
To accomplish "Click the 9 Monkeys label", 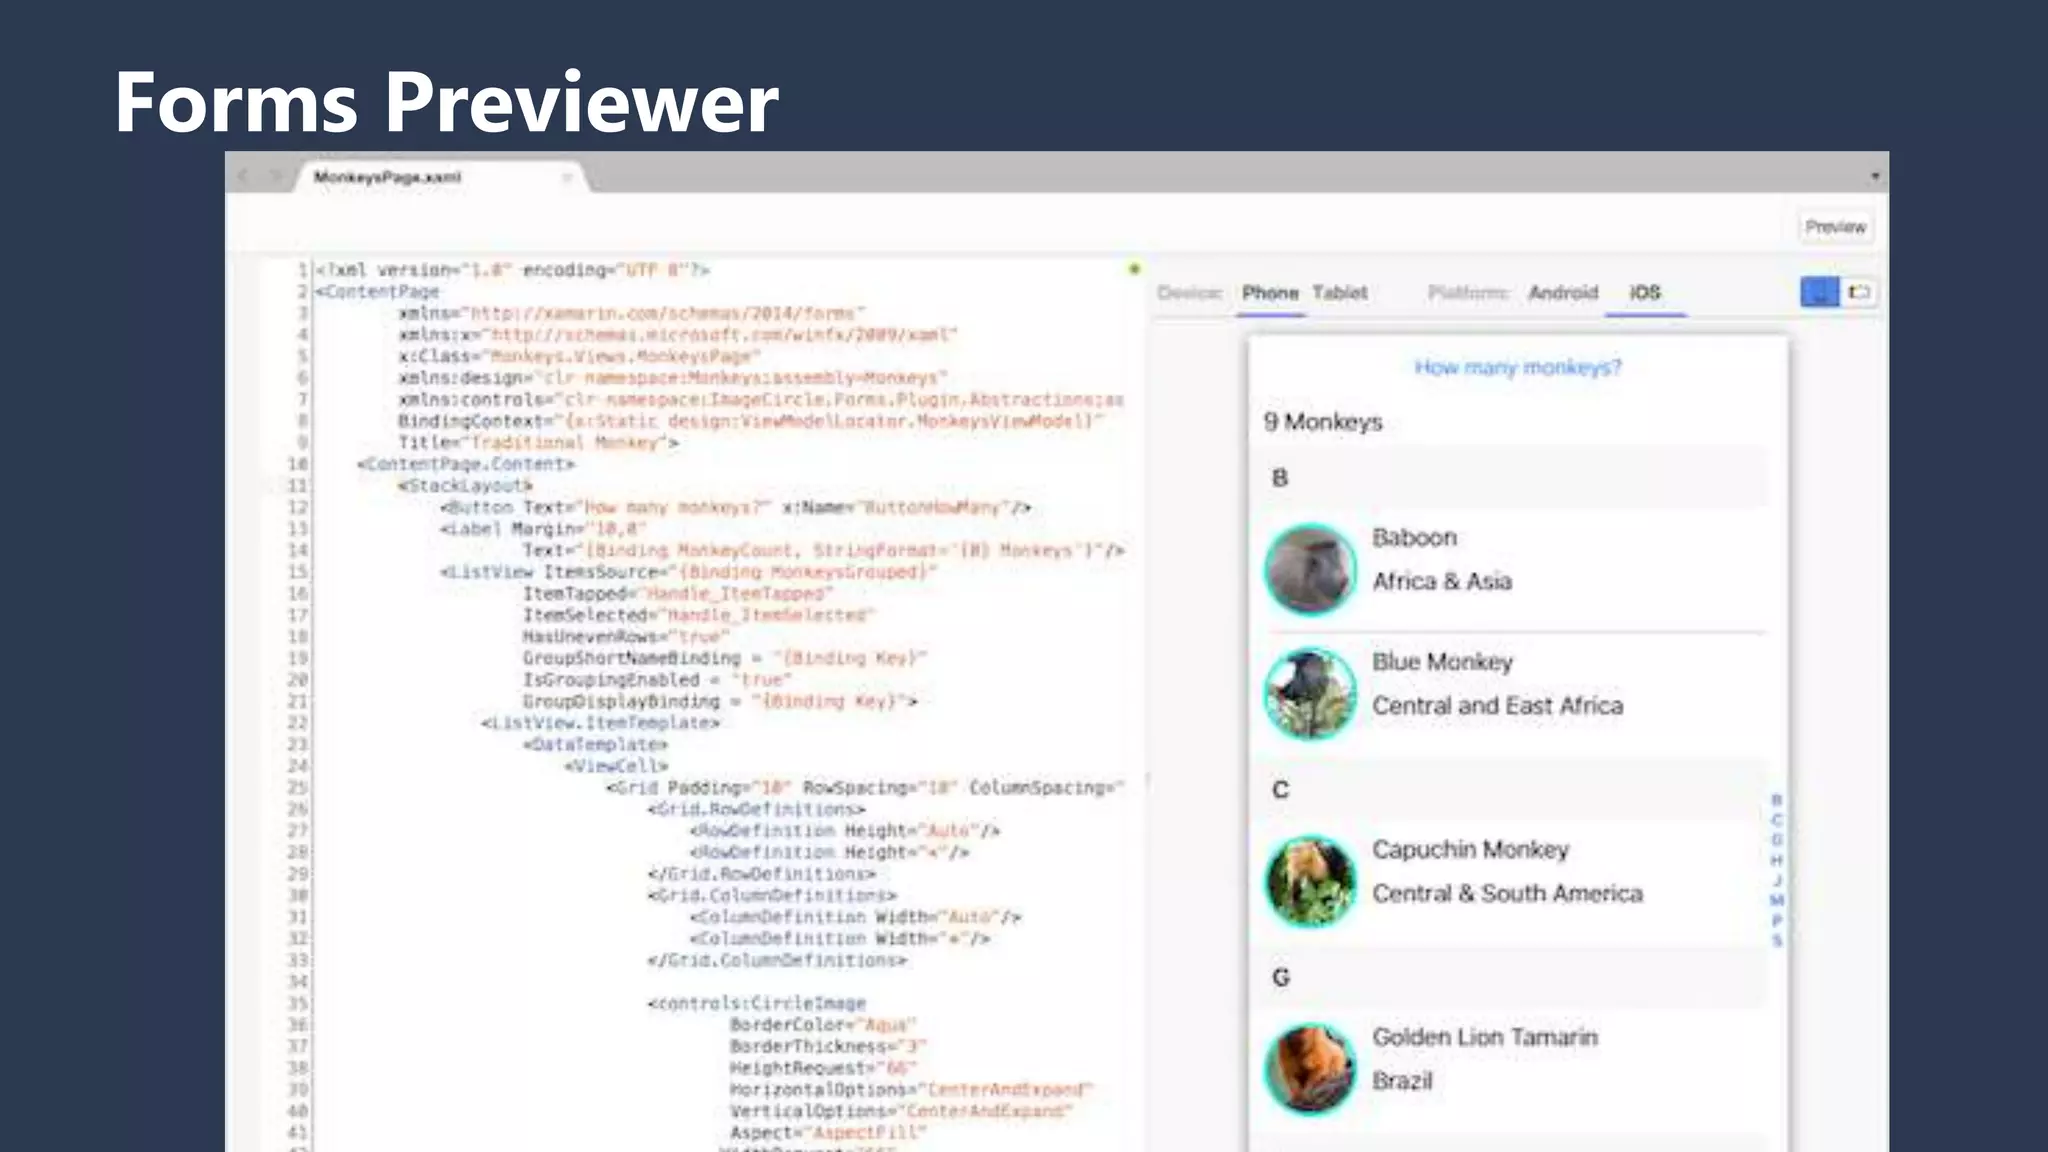I will [x=1322, y=422].
